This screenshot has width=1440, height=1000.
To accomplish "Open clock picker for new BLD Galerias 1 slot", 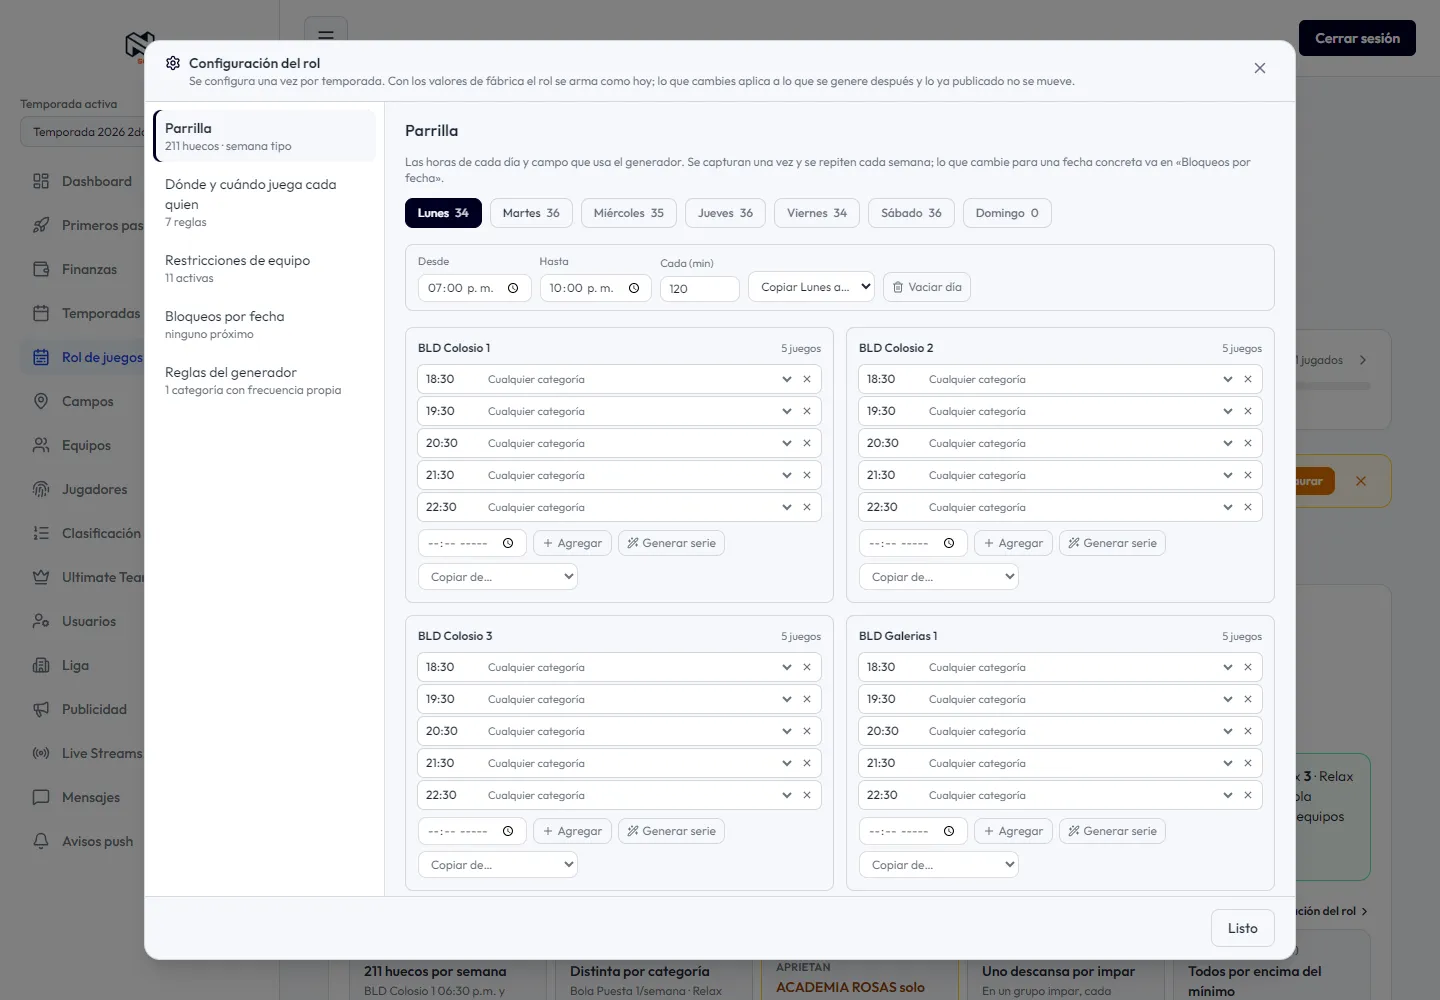I will [949, 831].
